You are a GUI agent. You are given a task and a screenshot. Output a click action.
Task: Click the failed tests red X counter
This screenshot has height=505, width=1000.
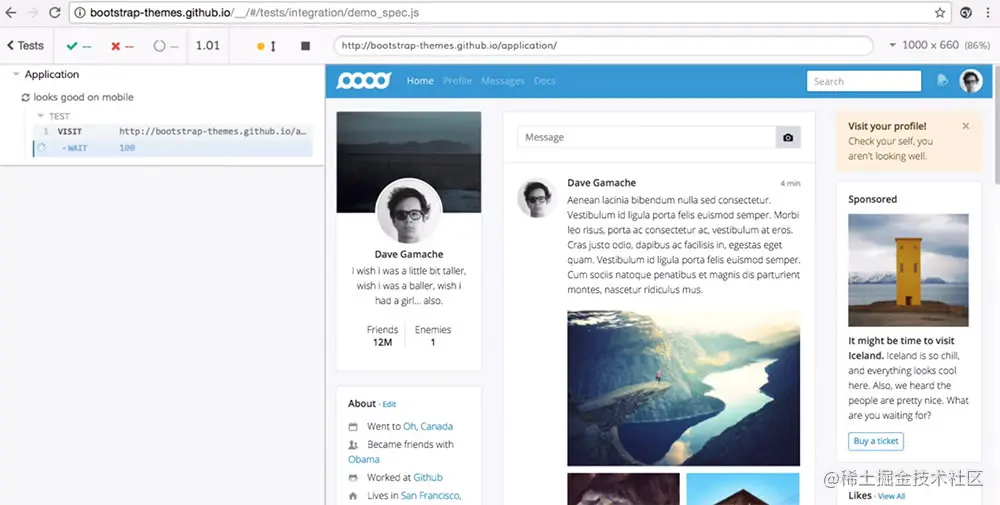pyautogui.click(x=122, y=46)
